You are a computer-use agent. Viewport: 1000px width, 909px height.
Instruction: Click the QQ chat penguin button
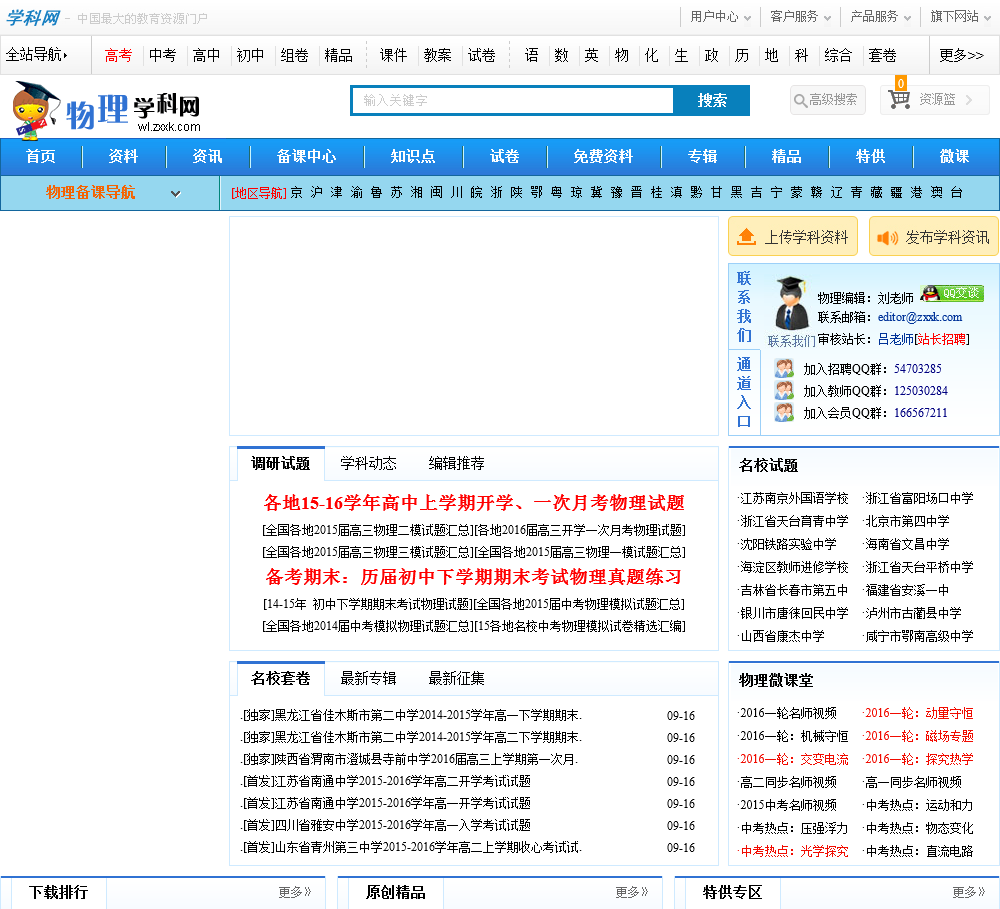[952, 293]
